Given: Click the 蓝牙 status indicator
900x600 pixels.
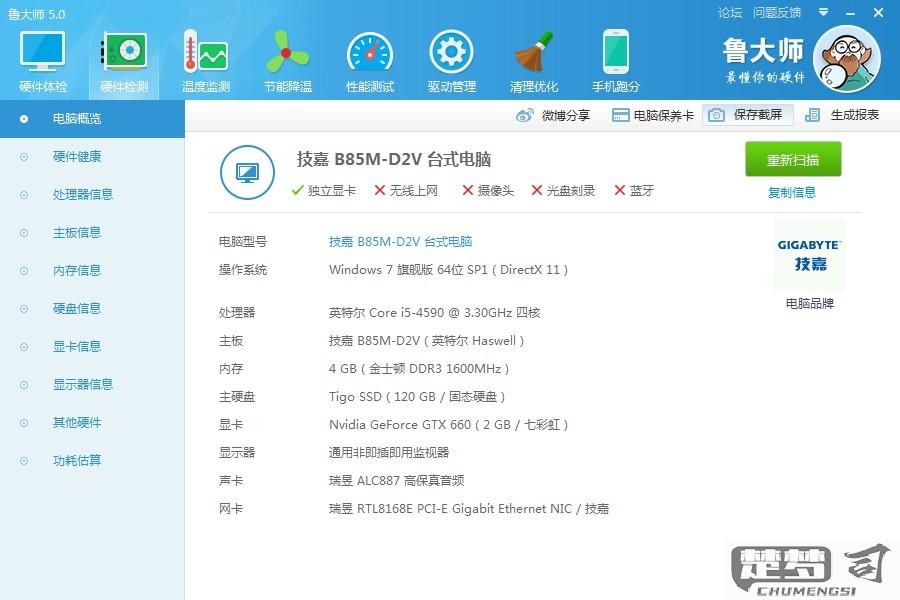Looking at the screenshot, I should [x=634, y=191].
